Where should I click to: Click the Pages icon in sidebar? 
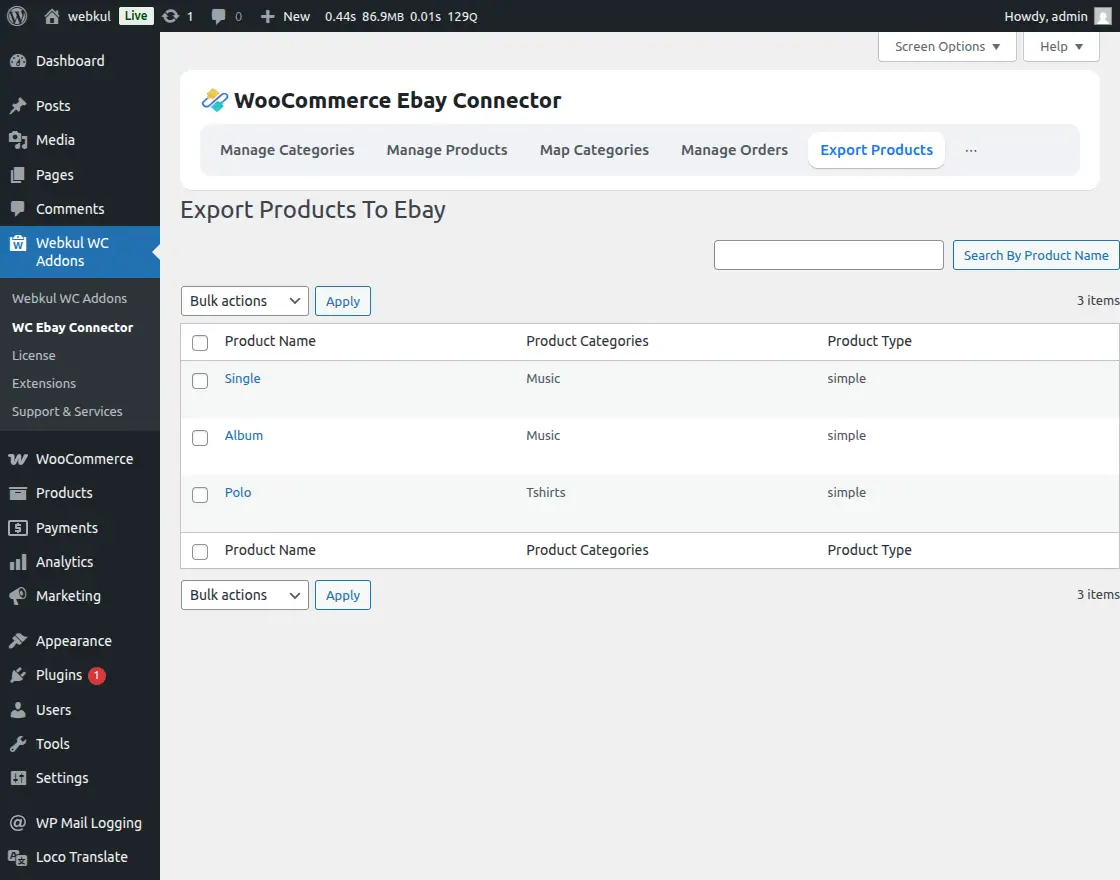click(x=18, y=175)
